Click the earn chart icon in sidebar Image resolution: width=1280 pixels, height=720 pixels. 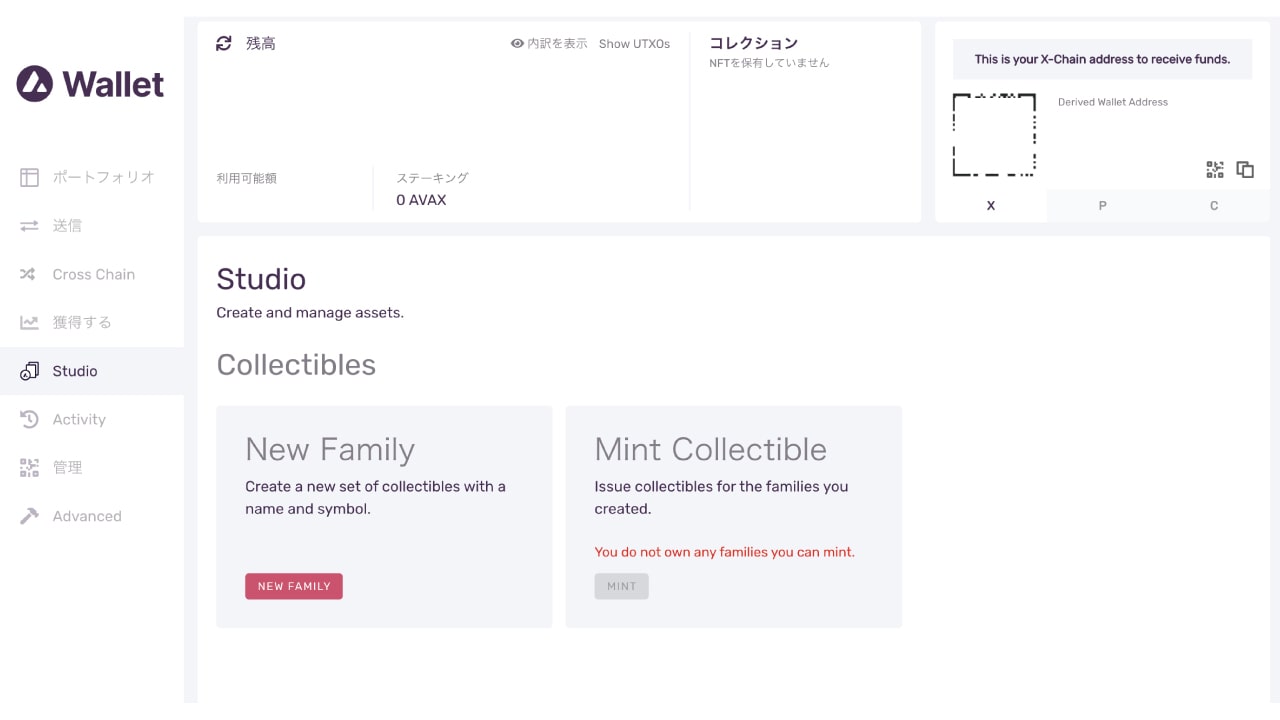click(29, 322)
